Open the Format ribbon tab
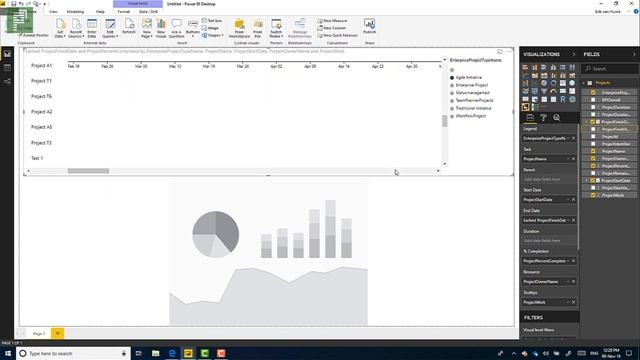Image resolution: width=640 pixels, height=360 pixels. (x=123, y=11)
